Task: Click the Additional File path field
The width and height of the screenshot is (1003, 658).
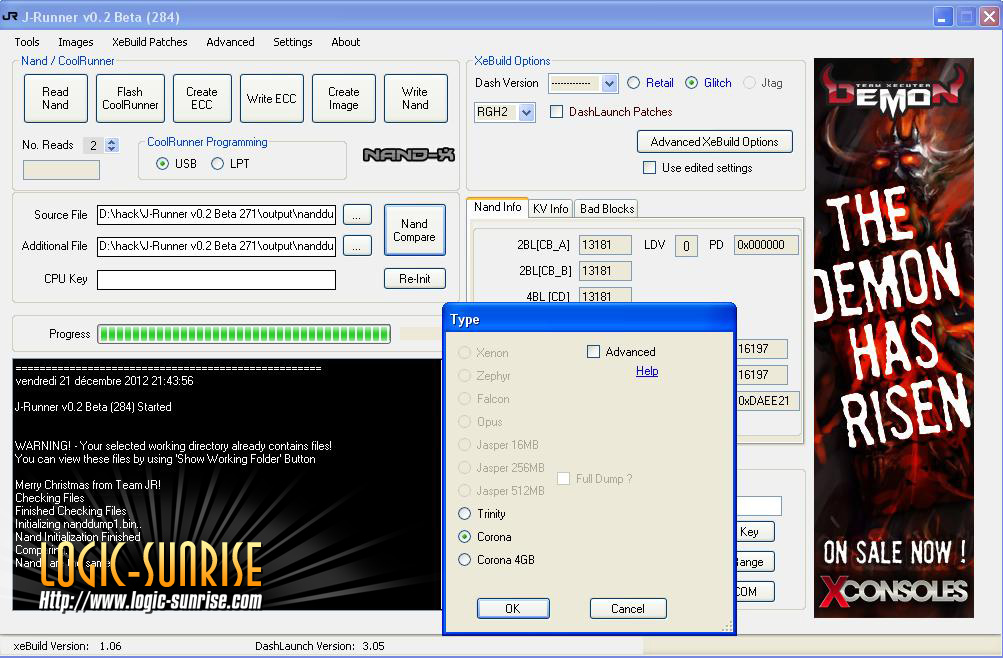Action: click(x=216, y=246)
